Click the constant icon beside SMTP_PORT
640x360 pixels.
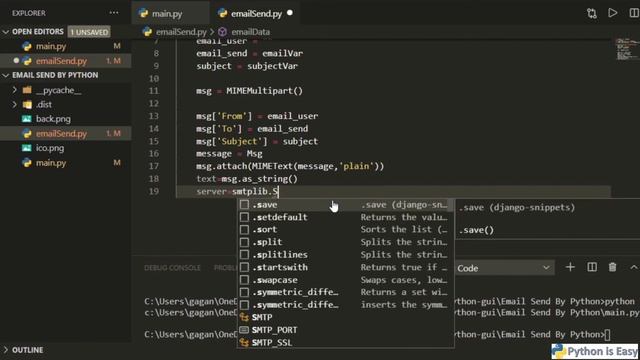[244, 330]
